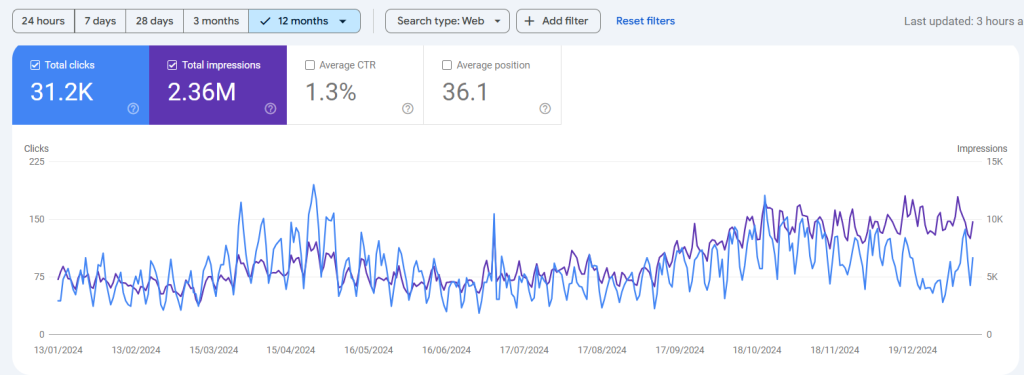Click the 19/12/2024 date on chart axis
Screen dimensions: 1024x375
912,350
